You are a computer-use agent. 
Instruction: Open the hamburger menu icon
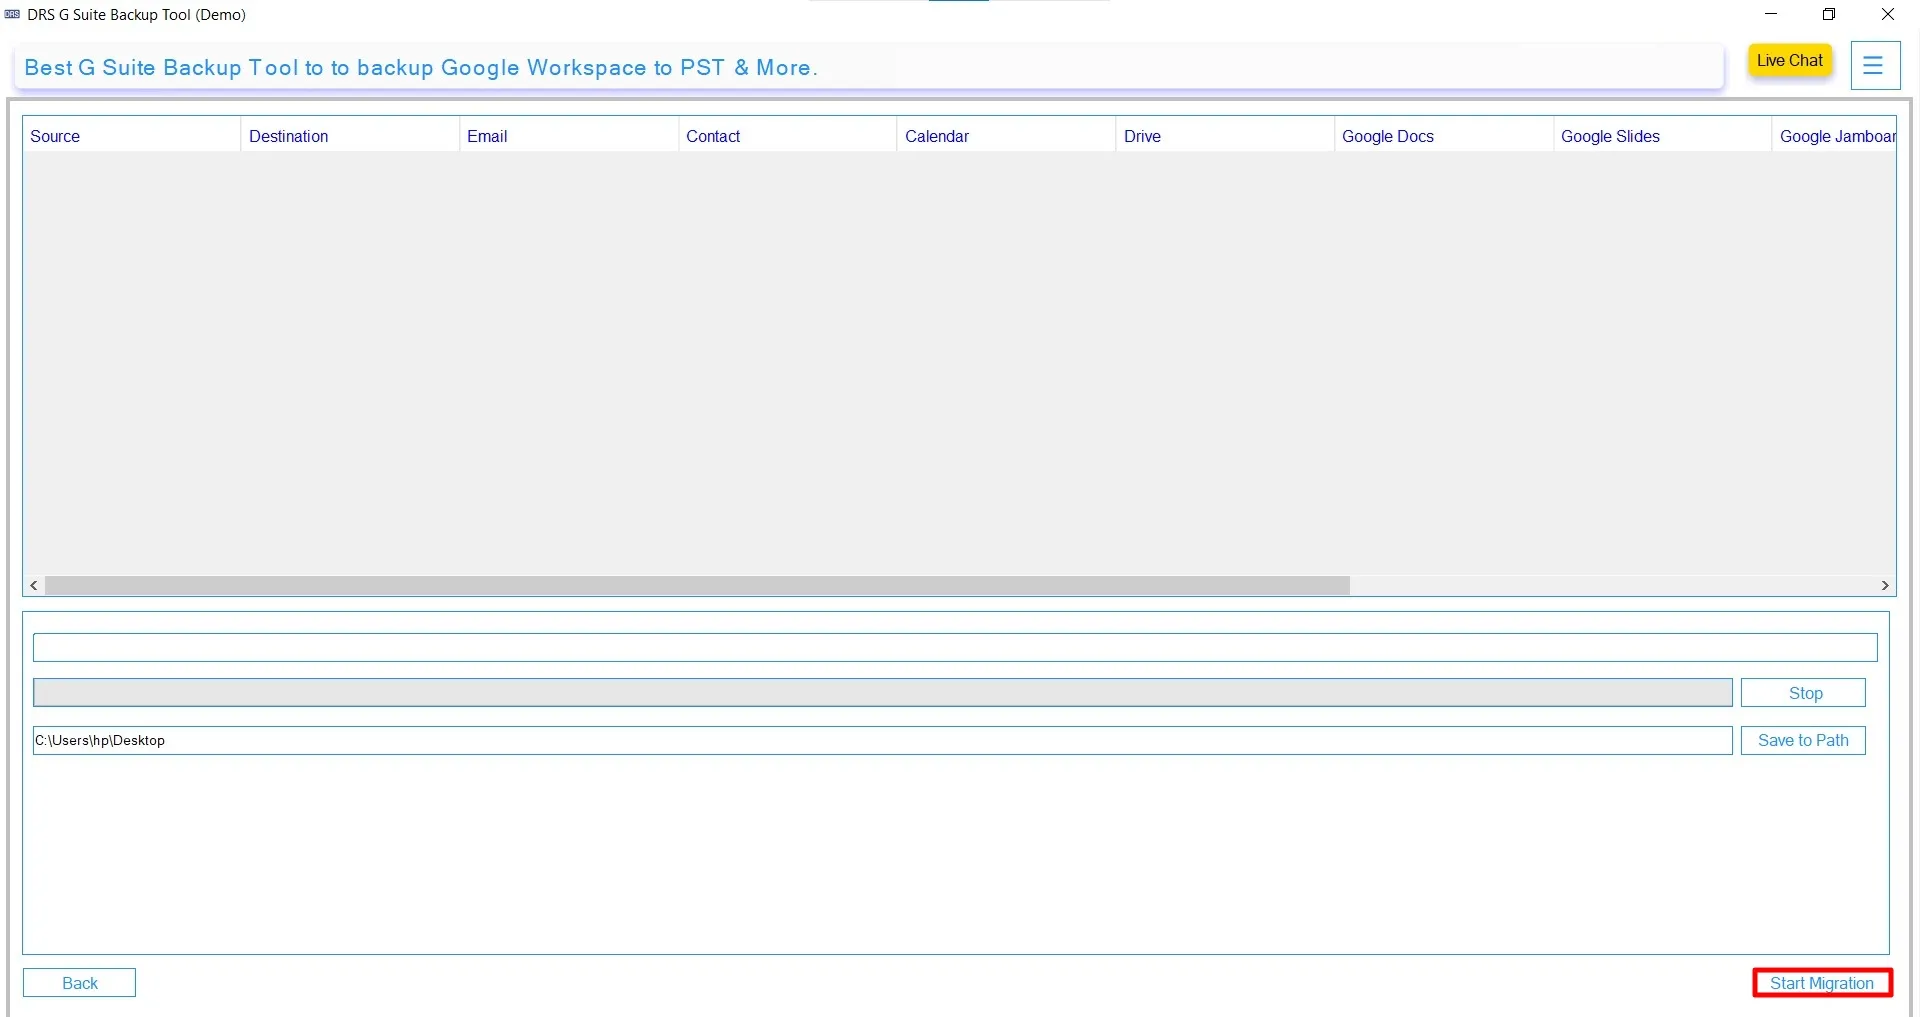coord(1874,66)
